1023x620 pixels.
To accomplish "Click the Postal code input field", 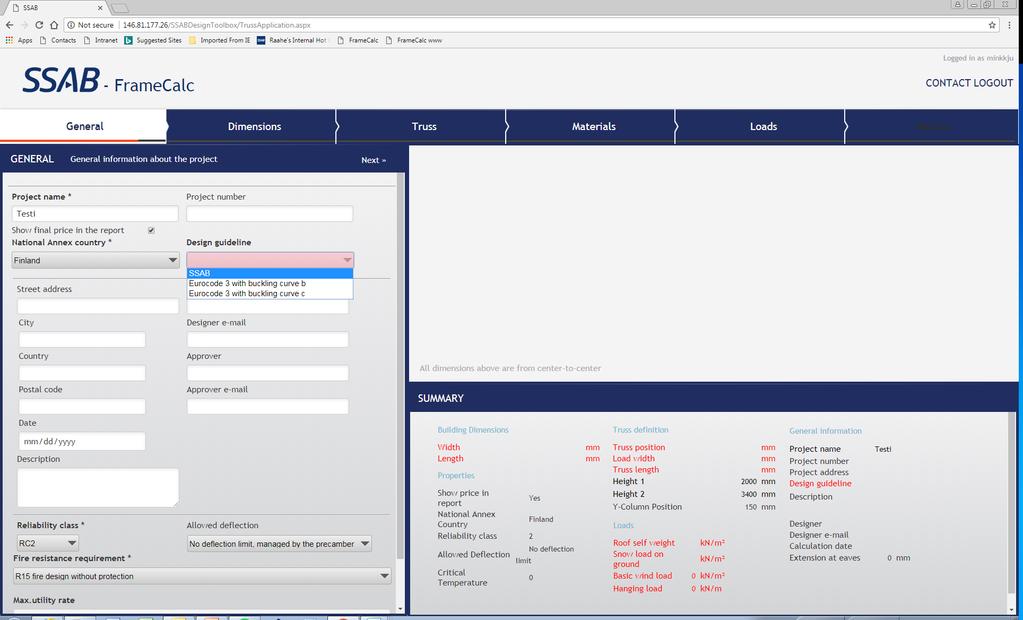I will (x=82, y=406).
